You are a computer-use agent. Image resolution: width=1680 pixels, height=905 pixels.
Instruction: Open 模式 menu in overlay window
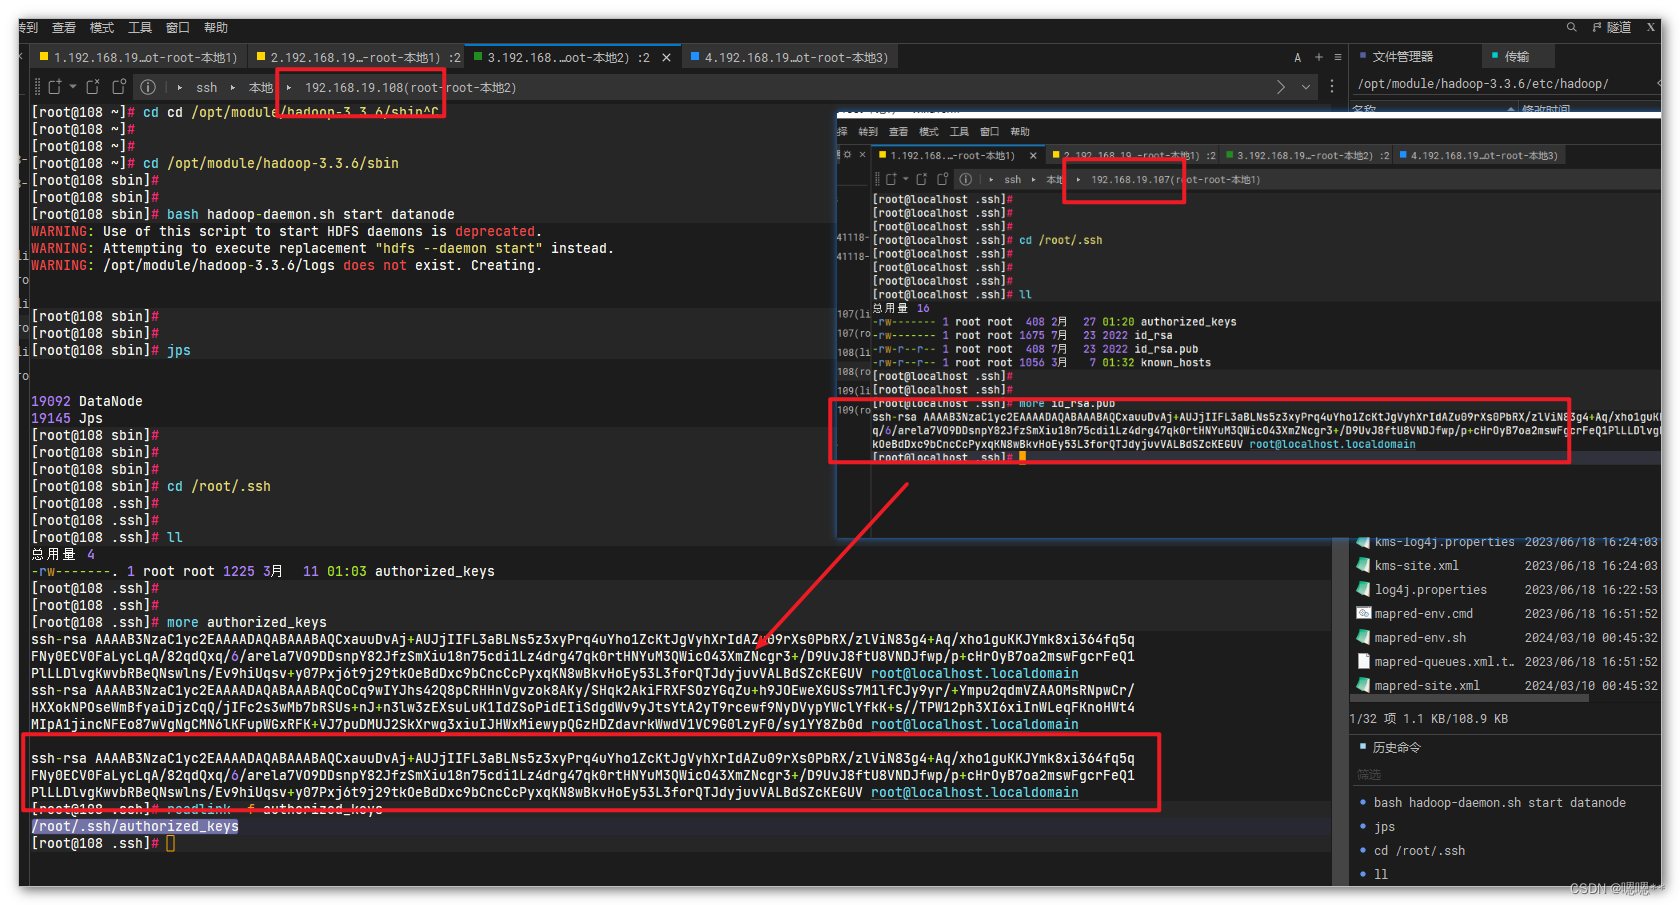929,132
